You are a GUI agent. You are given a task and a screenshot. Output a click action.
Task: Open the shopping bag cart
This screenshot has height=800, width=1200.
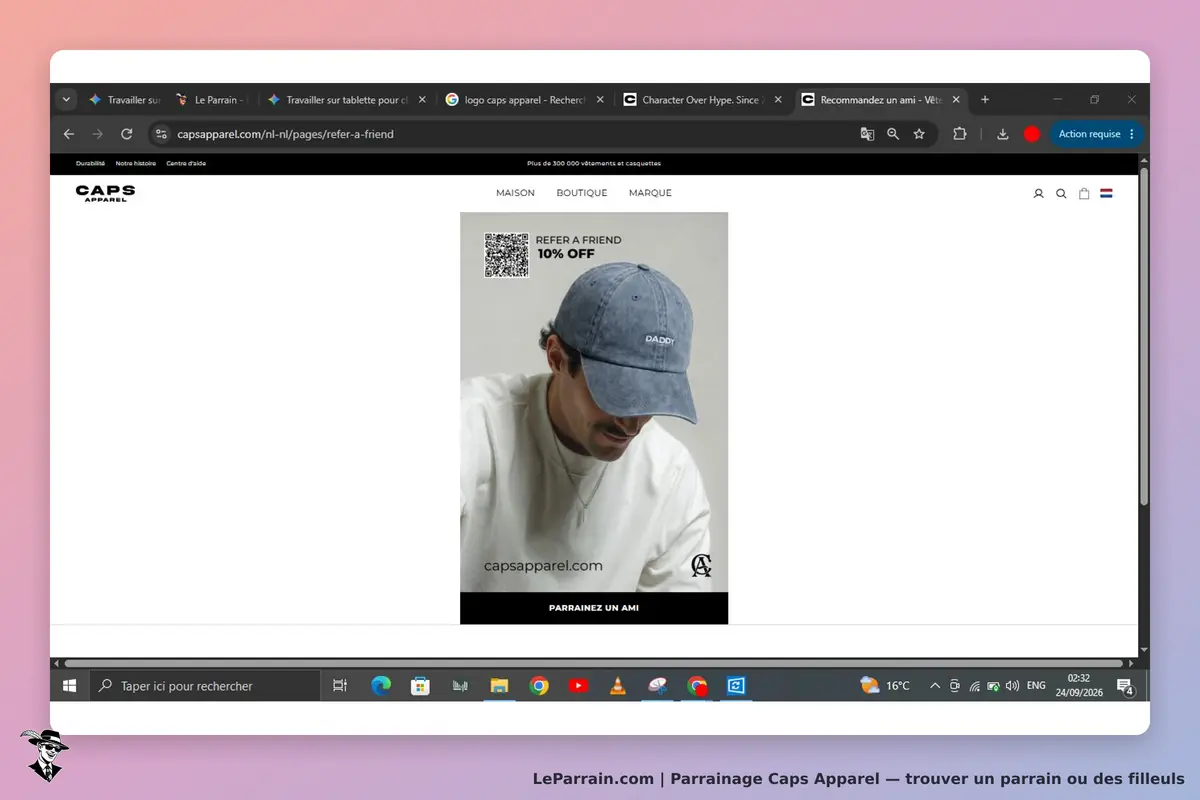(x=1084, y=194)
